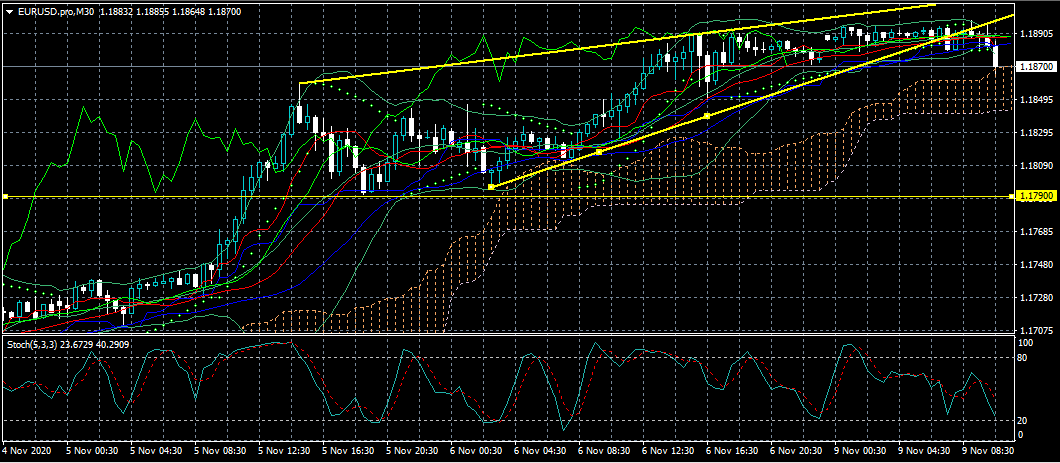Click the triangle arrow beside EURUSD.pro title

coord(9,12)
